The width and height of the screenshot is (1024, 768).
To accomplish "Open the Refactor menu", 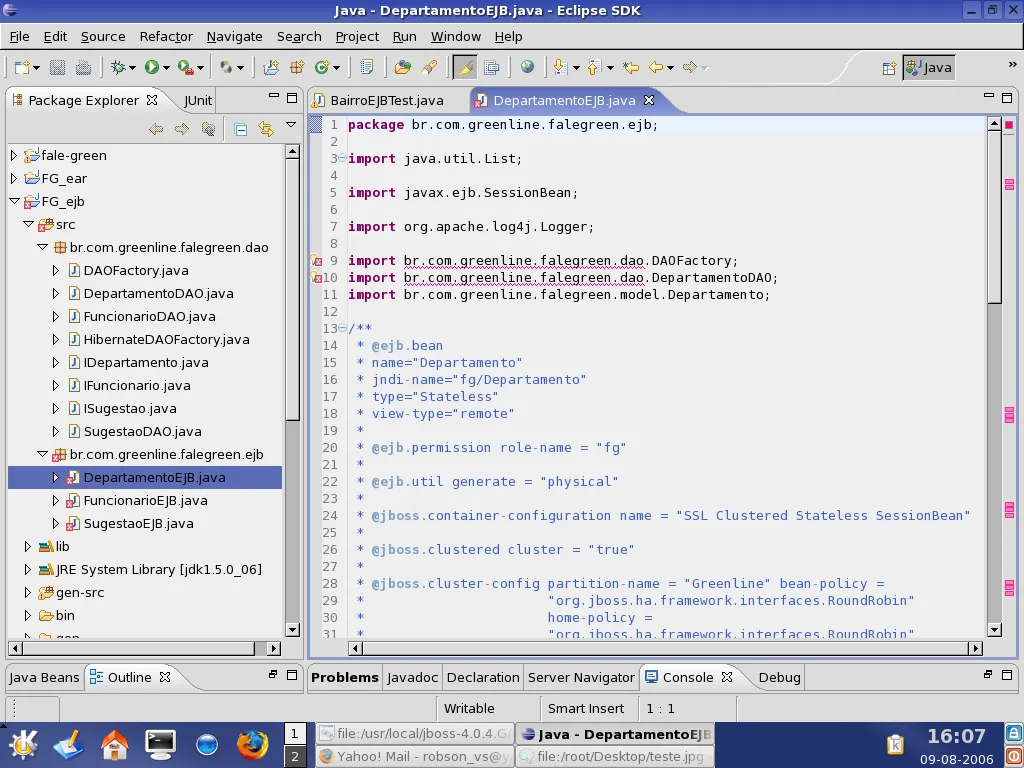I will coord(166,36).
